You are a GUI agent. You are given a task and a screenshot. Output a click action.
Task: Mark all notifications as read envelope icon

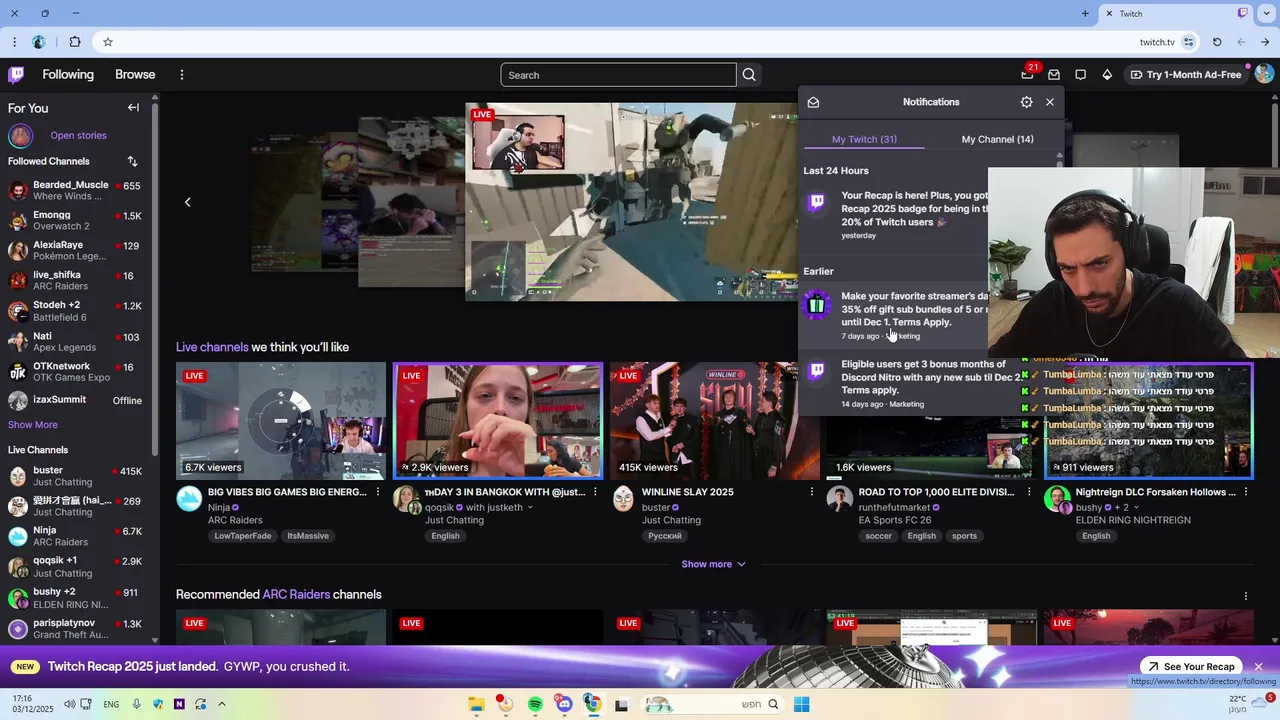(813, 102)
